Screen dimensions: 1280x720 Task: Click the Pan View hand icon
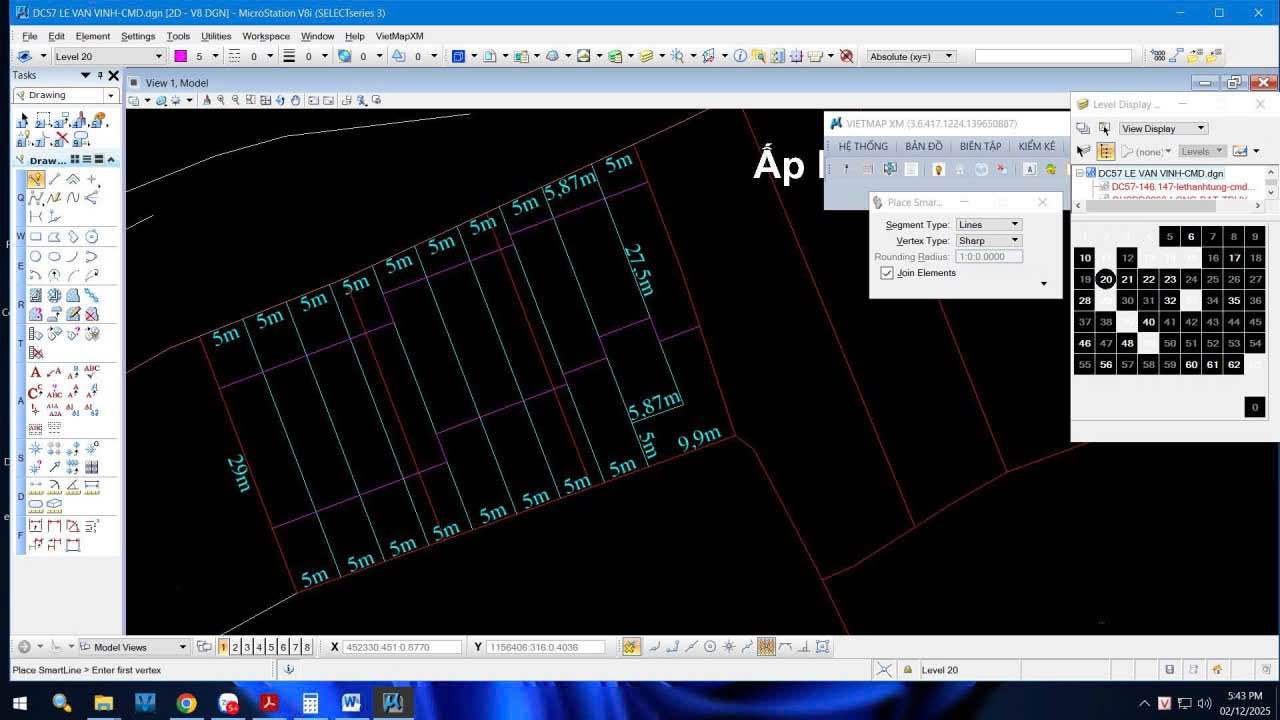tap(296, 100)
